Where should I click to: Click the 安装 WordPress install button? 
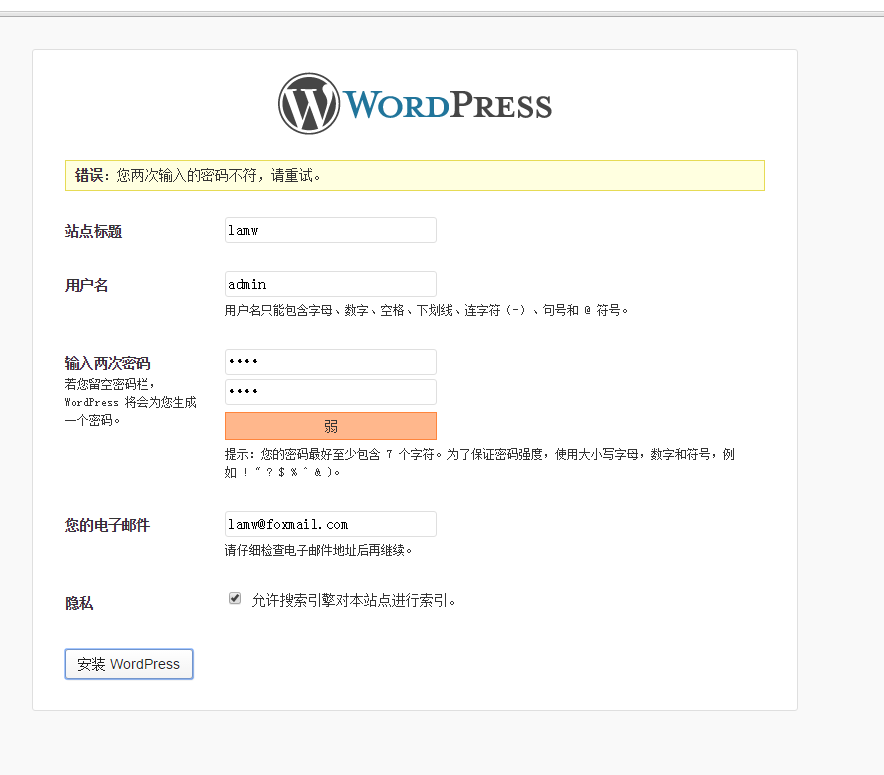(x=129, y=664)
